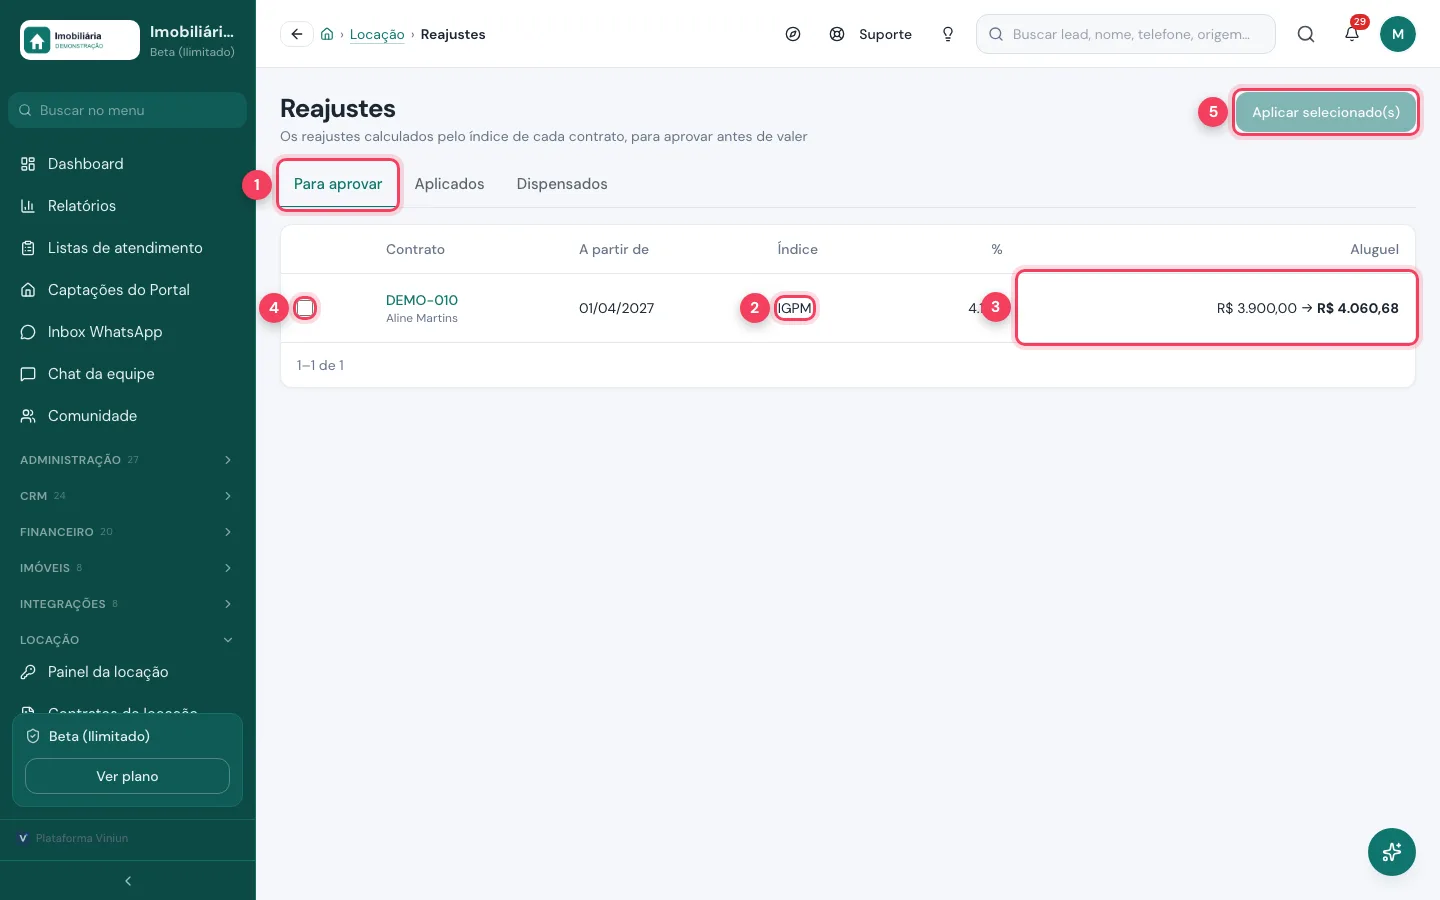Image resolution: width=1440 pixels, height=900 pixels.
Task: Click the date 01/04/2027 cell
Action: (616, 308)
